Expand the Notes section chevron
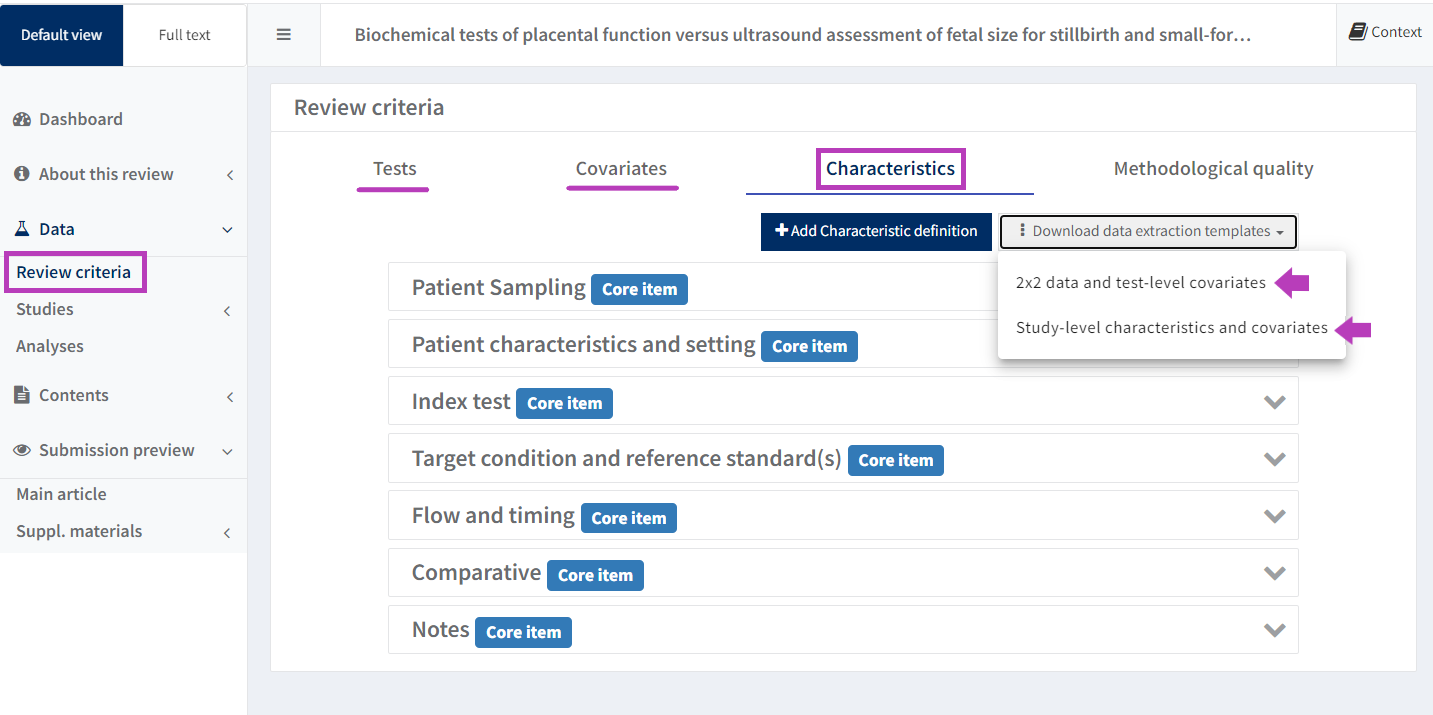This screenshot has width=1433, height=715. tap(1274, 630)
